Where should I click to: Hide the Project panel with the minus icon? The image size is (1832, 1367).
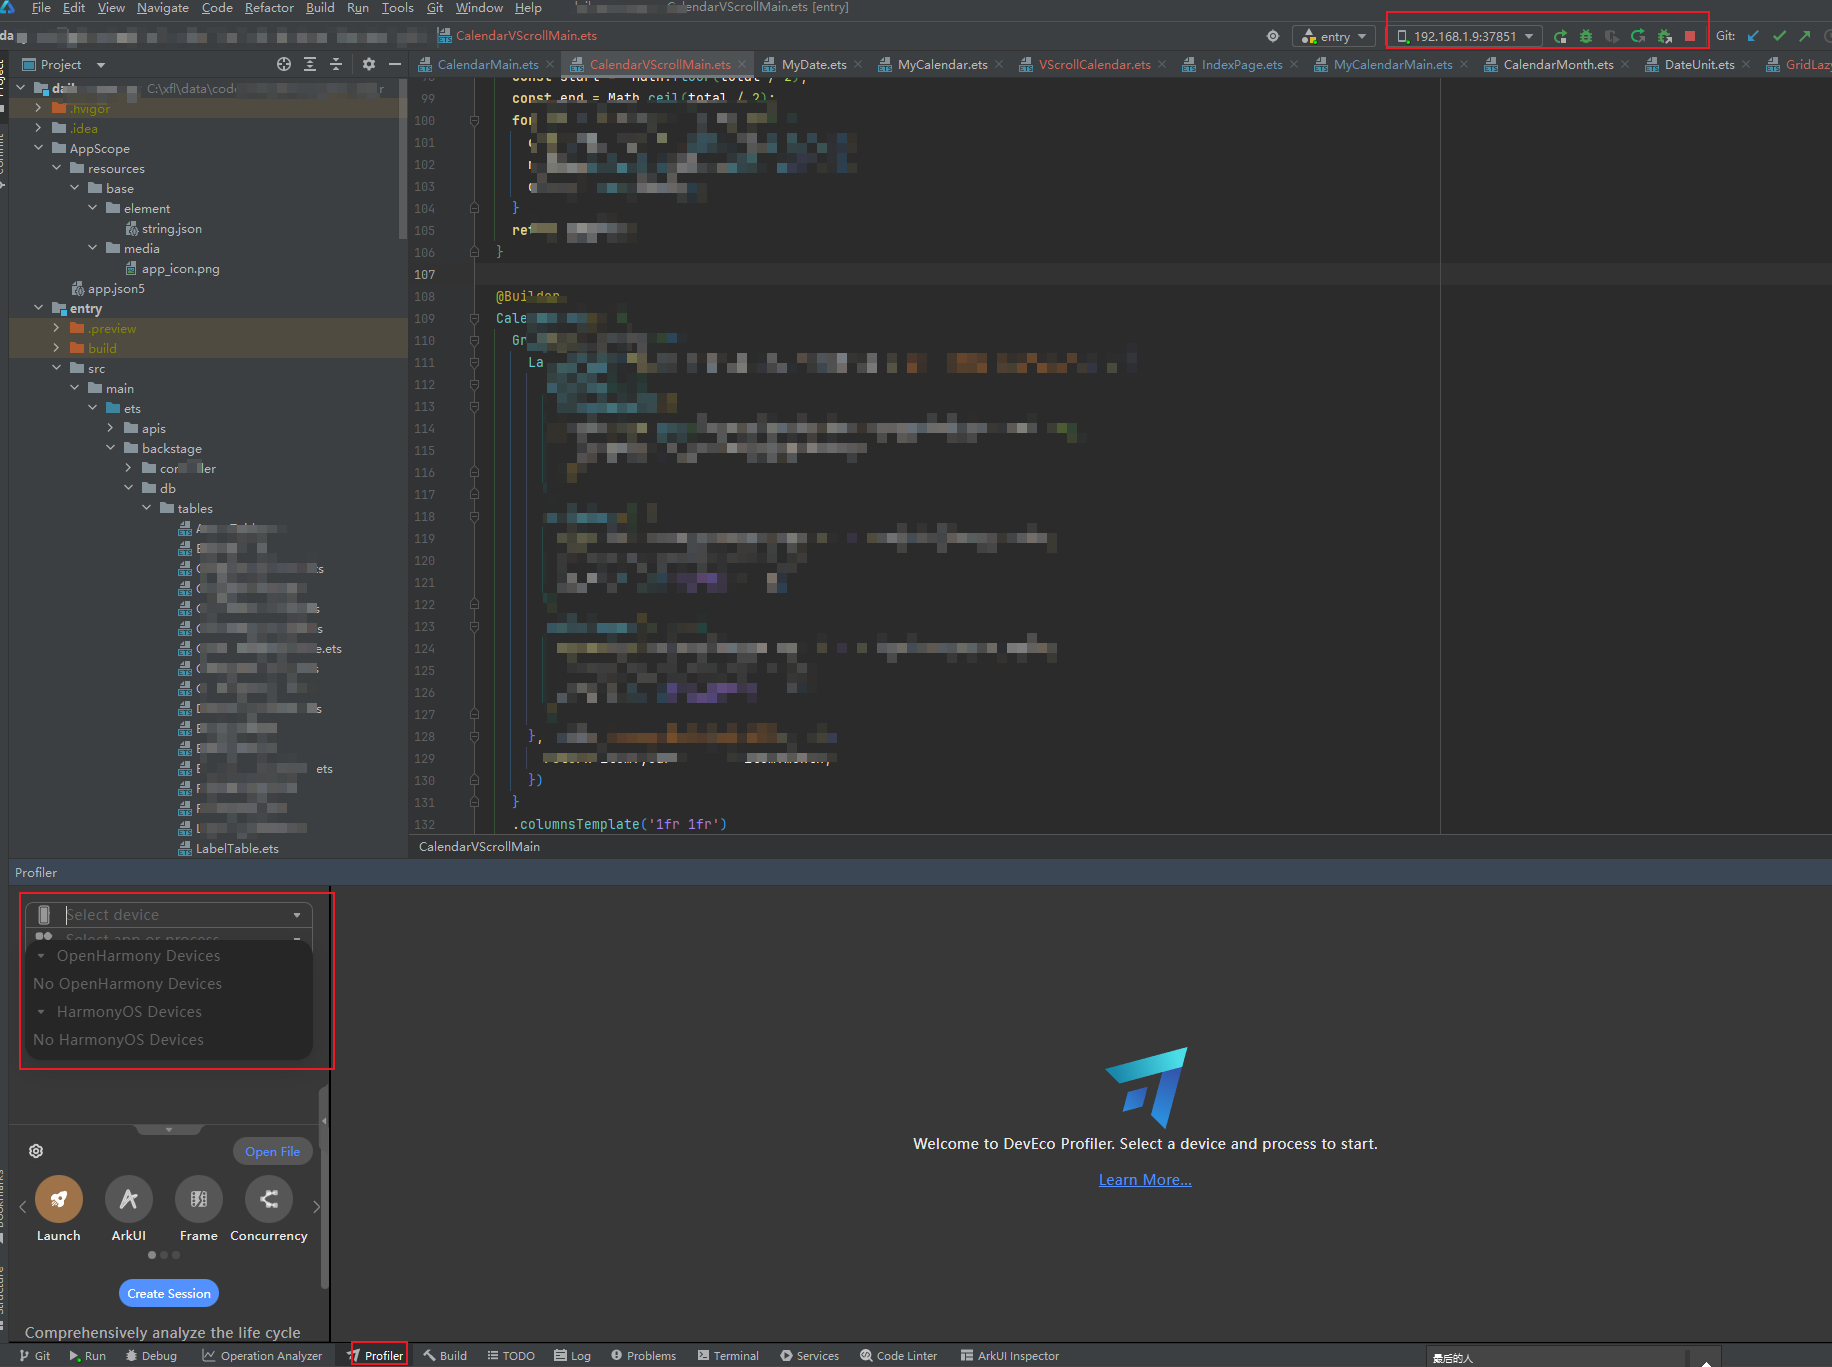pyautogui.click(x=395, y=64)
